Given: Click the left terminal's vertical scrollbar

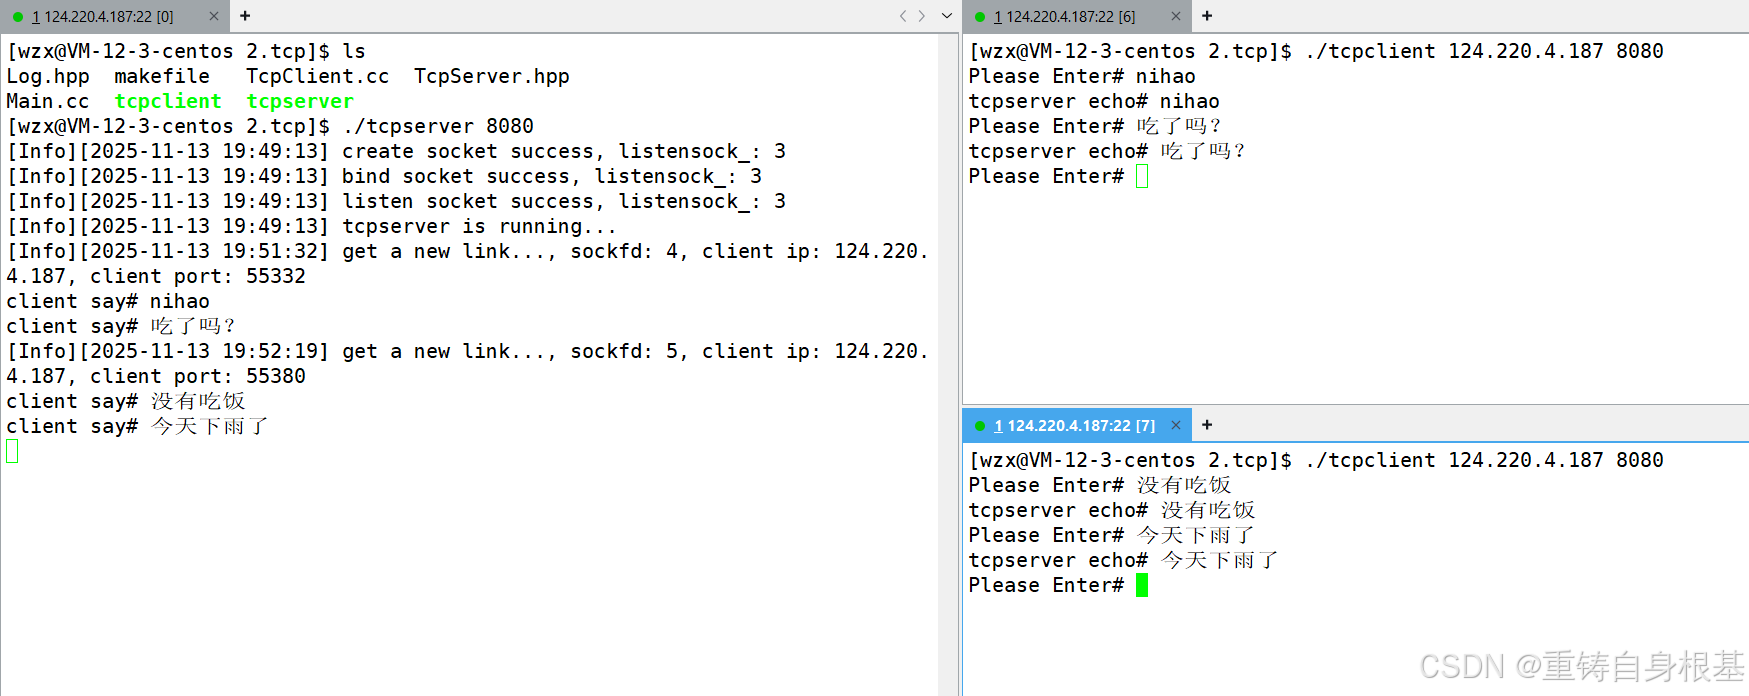Looking at the screenshot, I should 947,364.
